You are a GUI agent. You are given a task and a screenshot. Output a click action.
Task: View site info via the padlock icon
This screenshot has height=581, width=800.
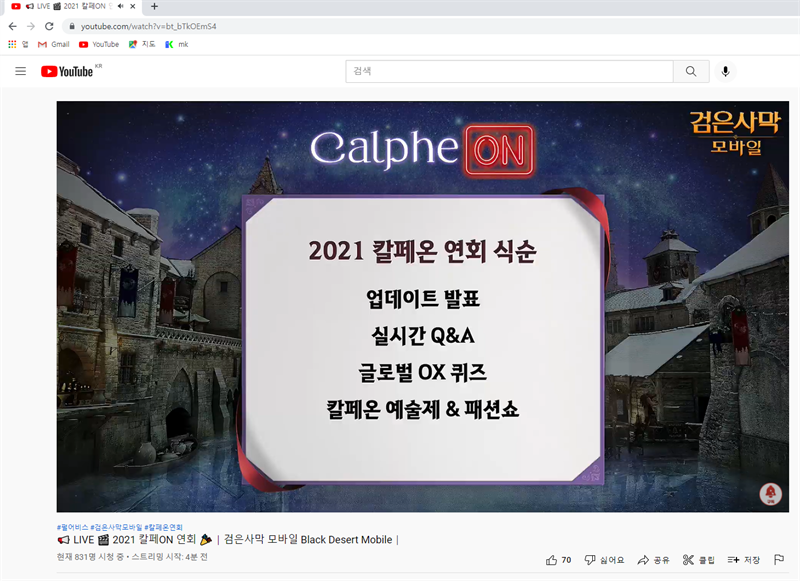click(72, 27)
